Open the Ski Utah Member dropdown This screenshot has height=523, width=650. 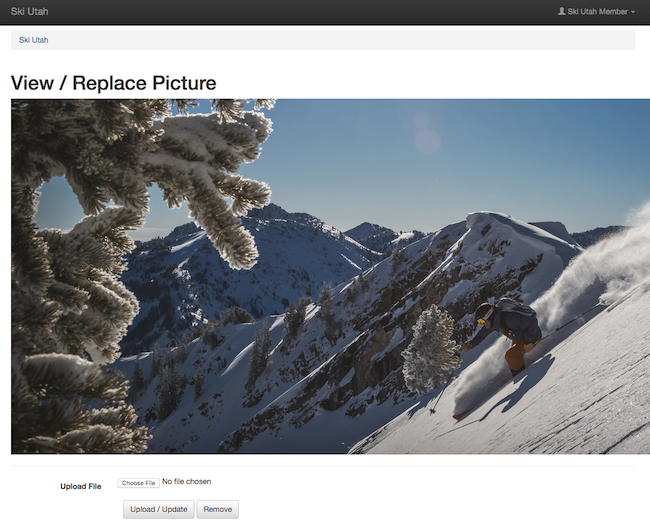597,12
